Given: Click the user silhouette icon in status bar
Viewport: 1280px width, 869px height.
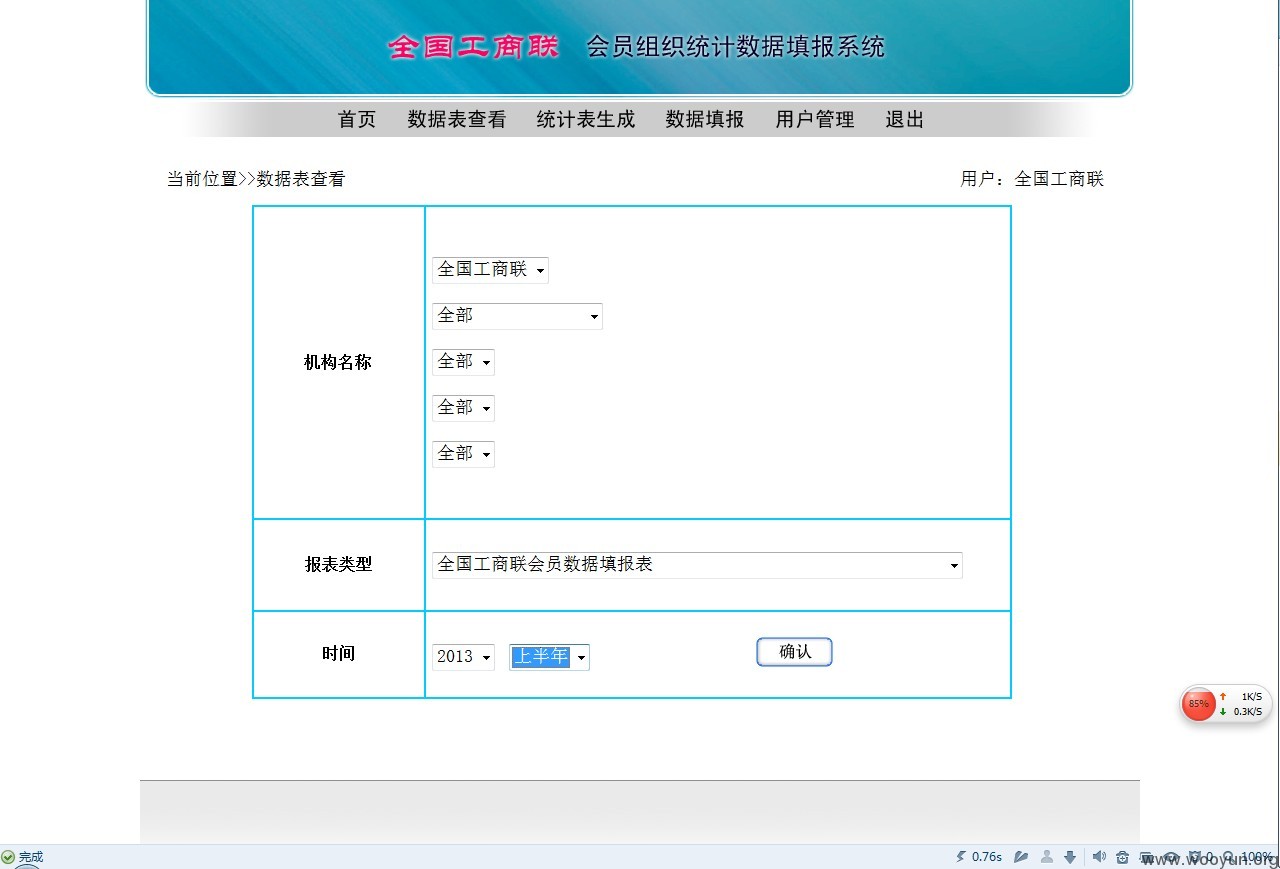Looking at the screenshot, I should pos(1046,857).
